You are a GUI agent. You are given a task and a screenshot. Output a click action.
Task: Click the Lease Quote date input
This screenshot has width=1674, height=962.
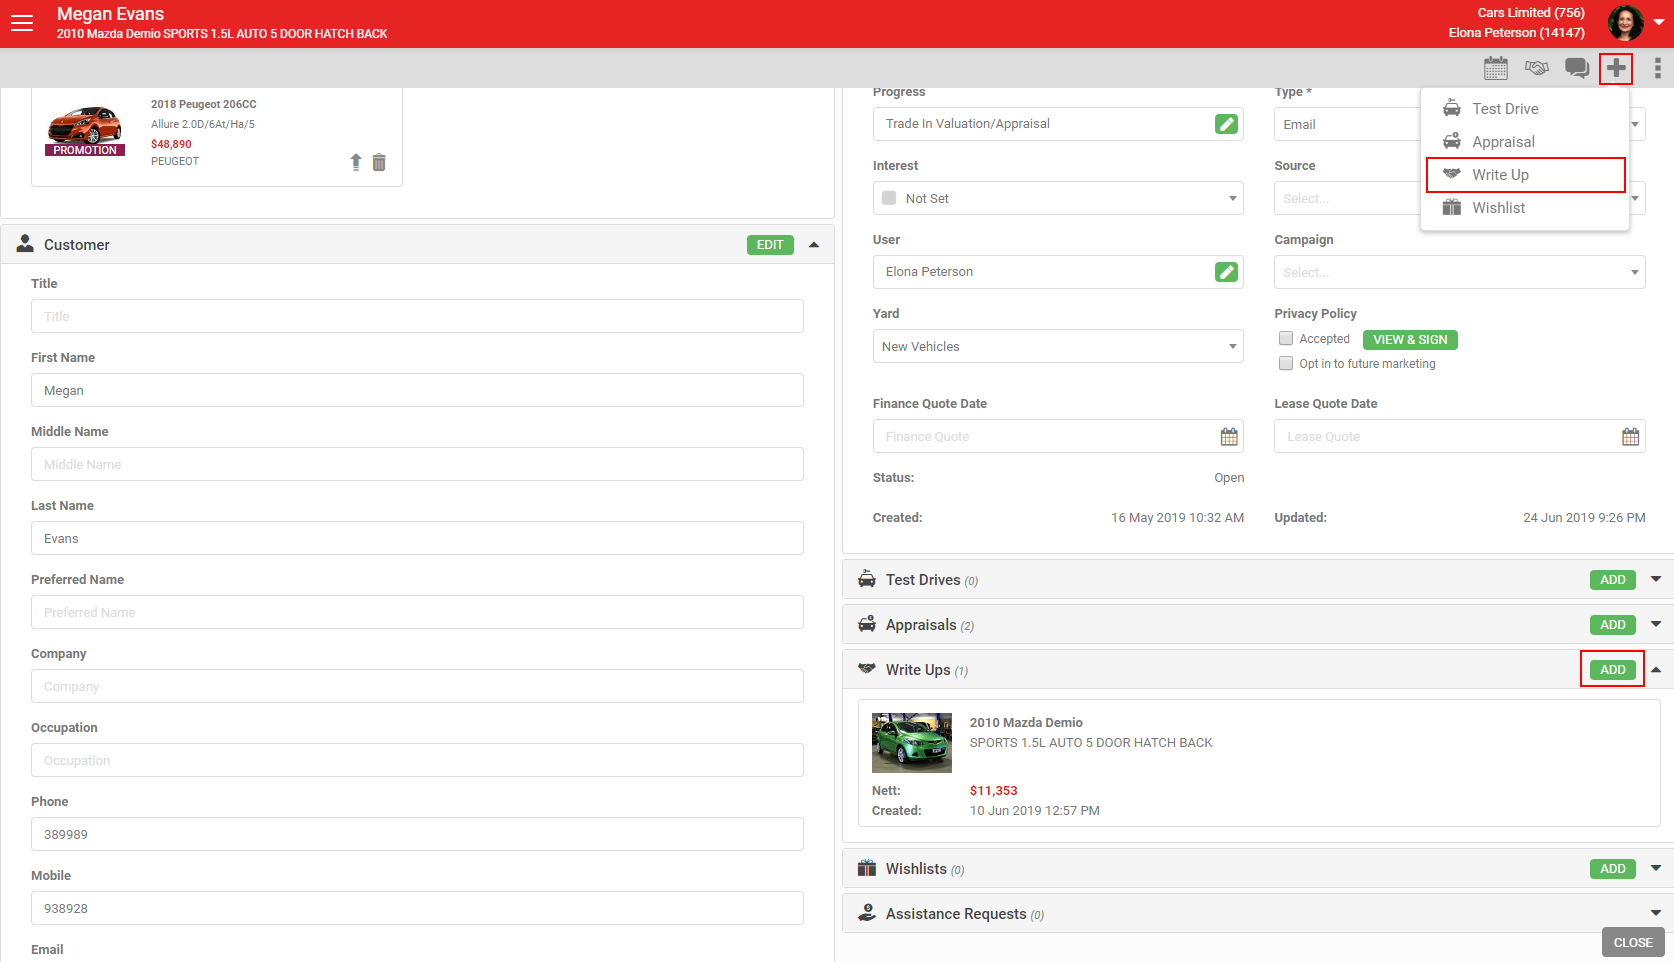click(x=1460, y=437)
